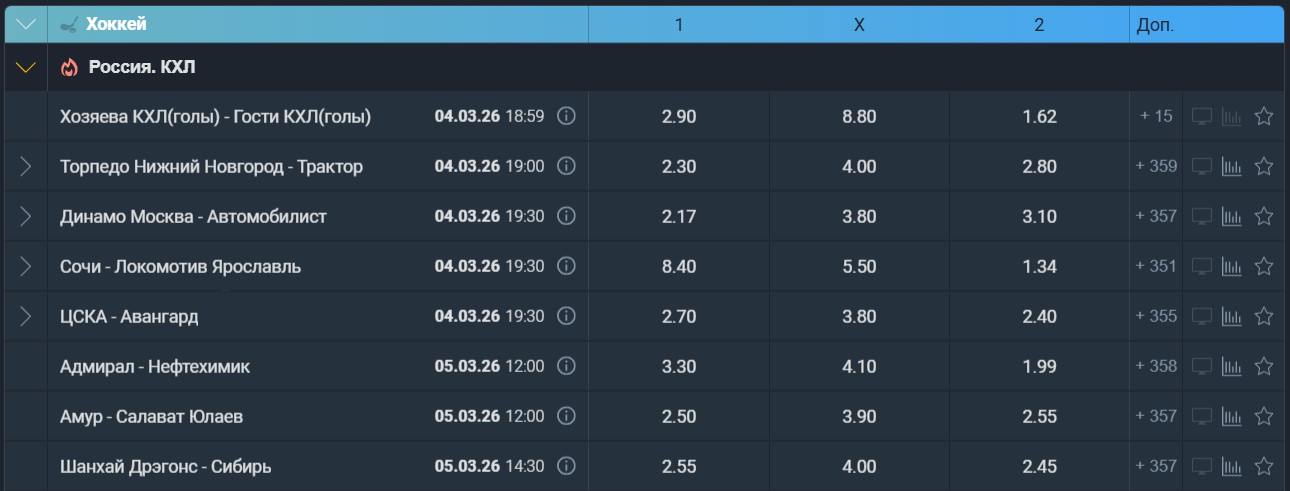The image size is (1290, 491).
Task: Expand the Динамо Москва - Автомобилист row
Action: point(26,216)
